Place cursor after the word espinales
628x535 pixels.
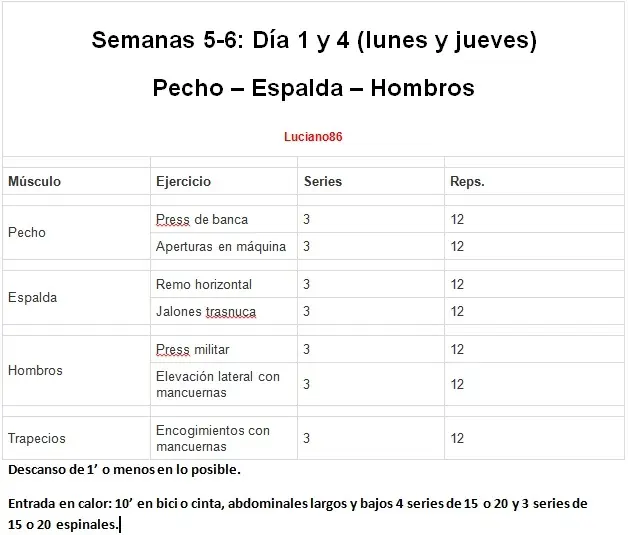pyautogui.click(x=119, y=524)
